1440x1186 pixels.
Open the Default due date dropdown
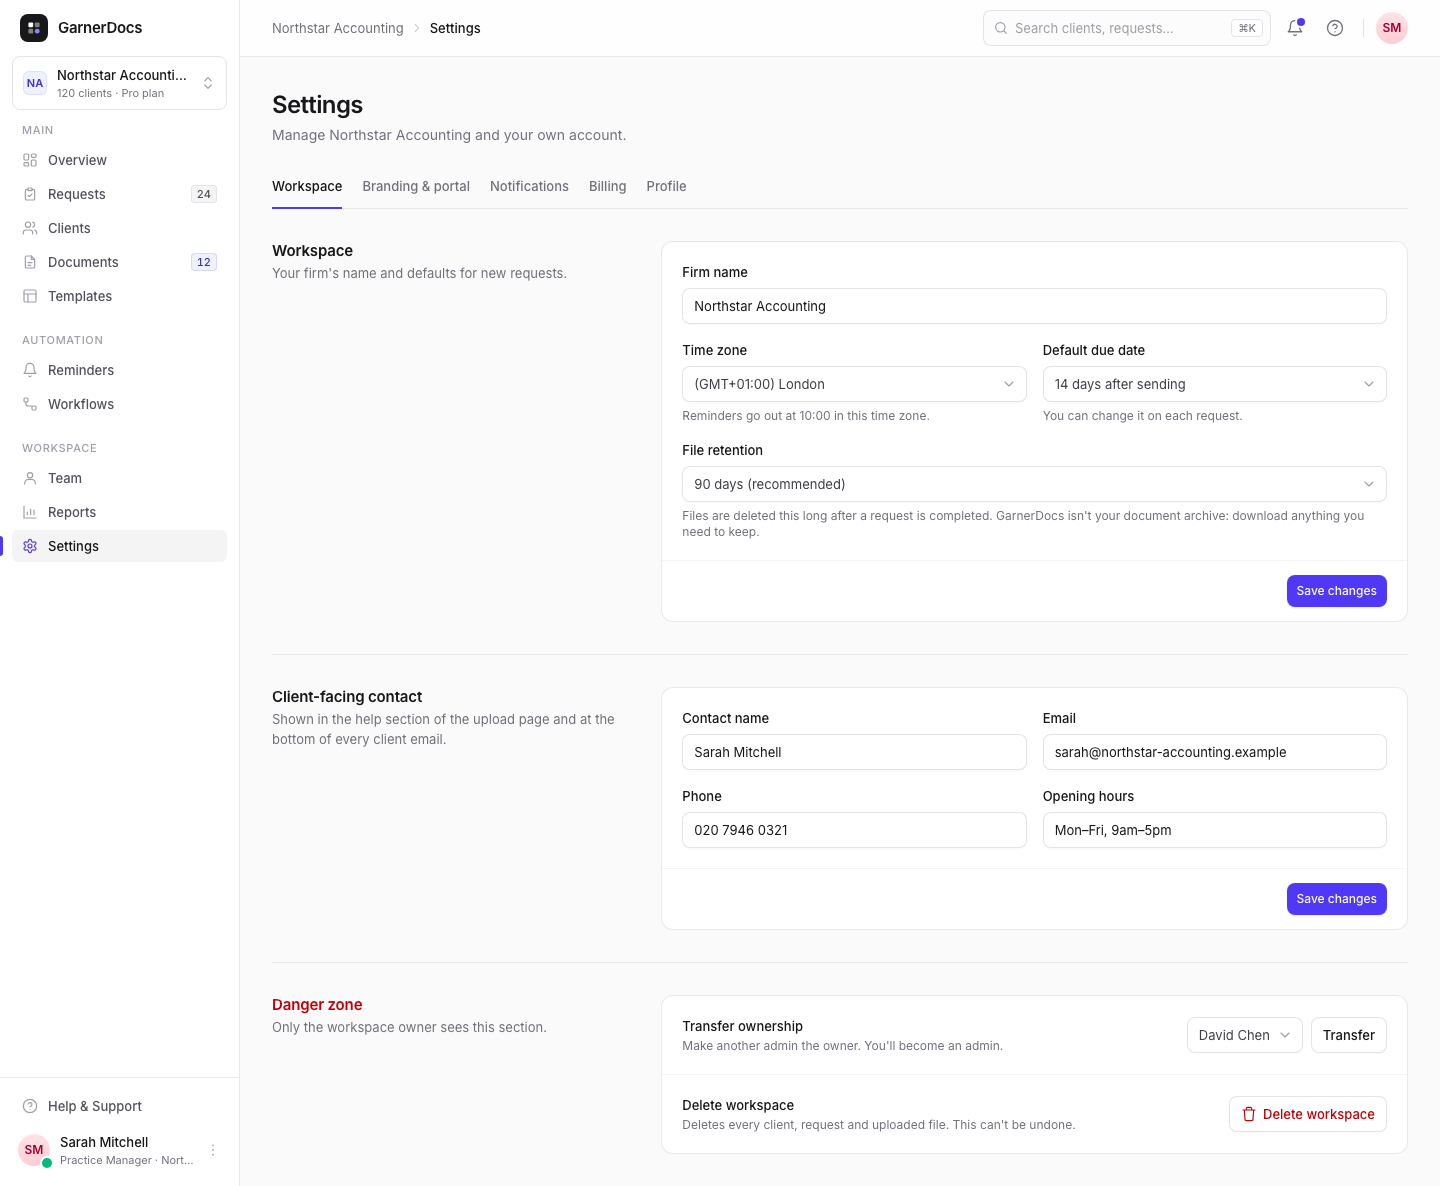1214,384
